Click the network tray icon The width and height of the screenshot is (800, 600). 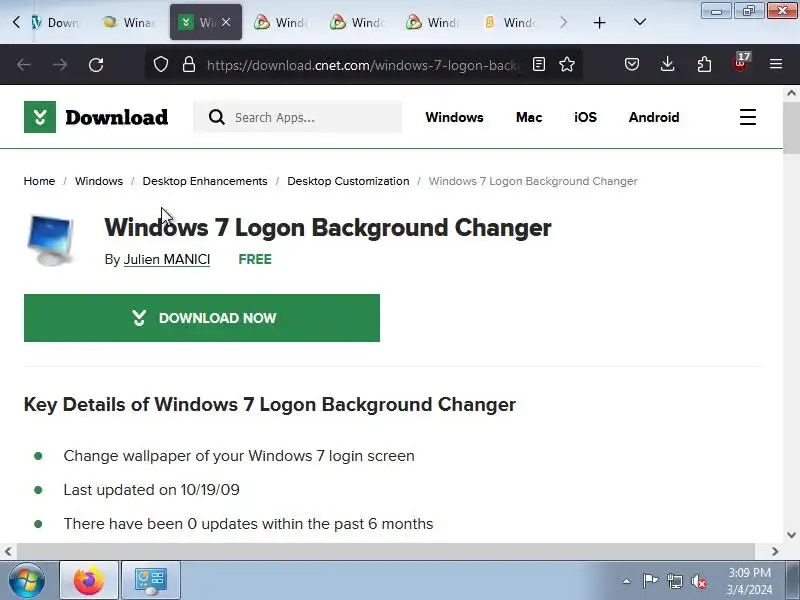(675, 581)
